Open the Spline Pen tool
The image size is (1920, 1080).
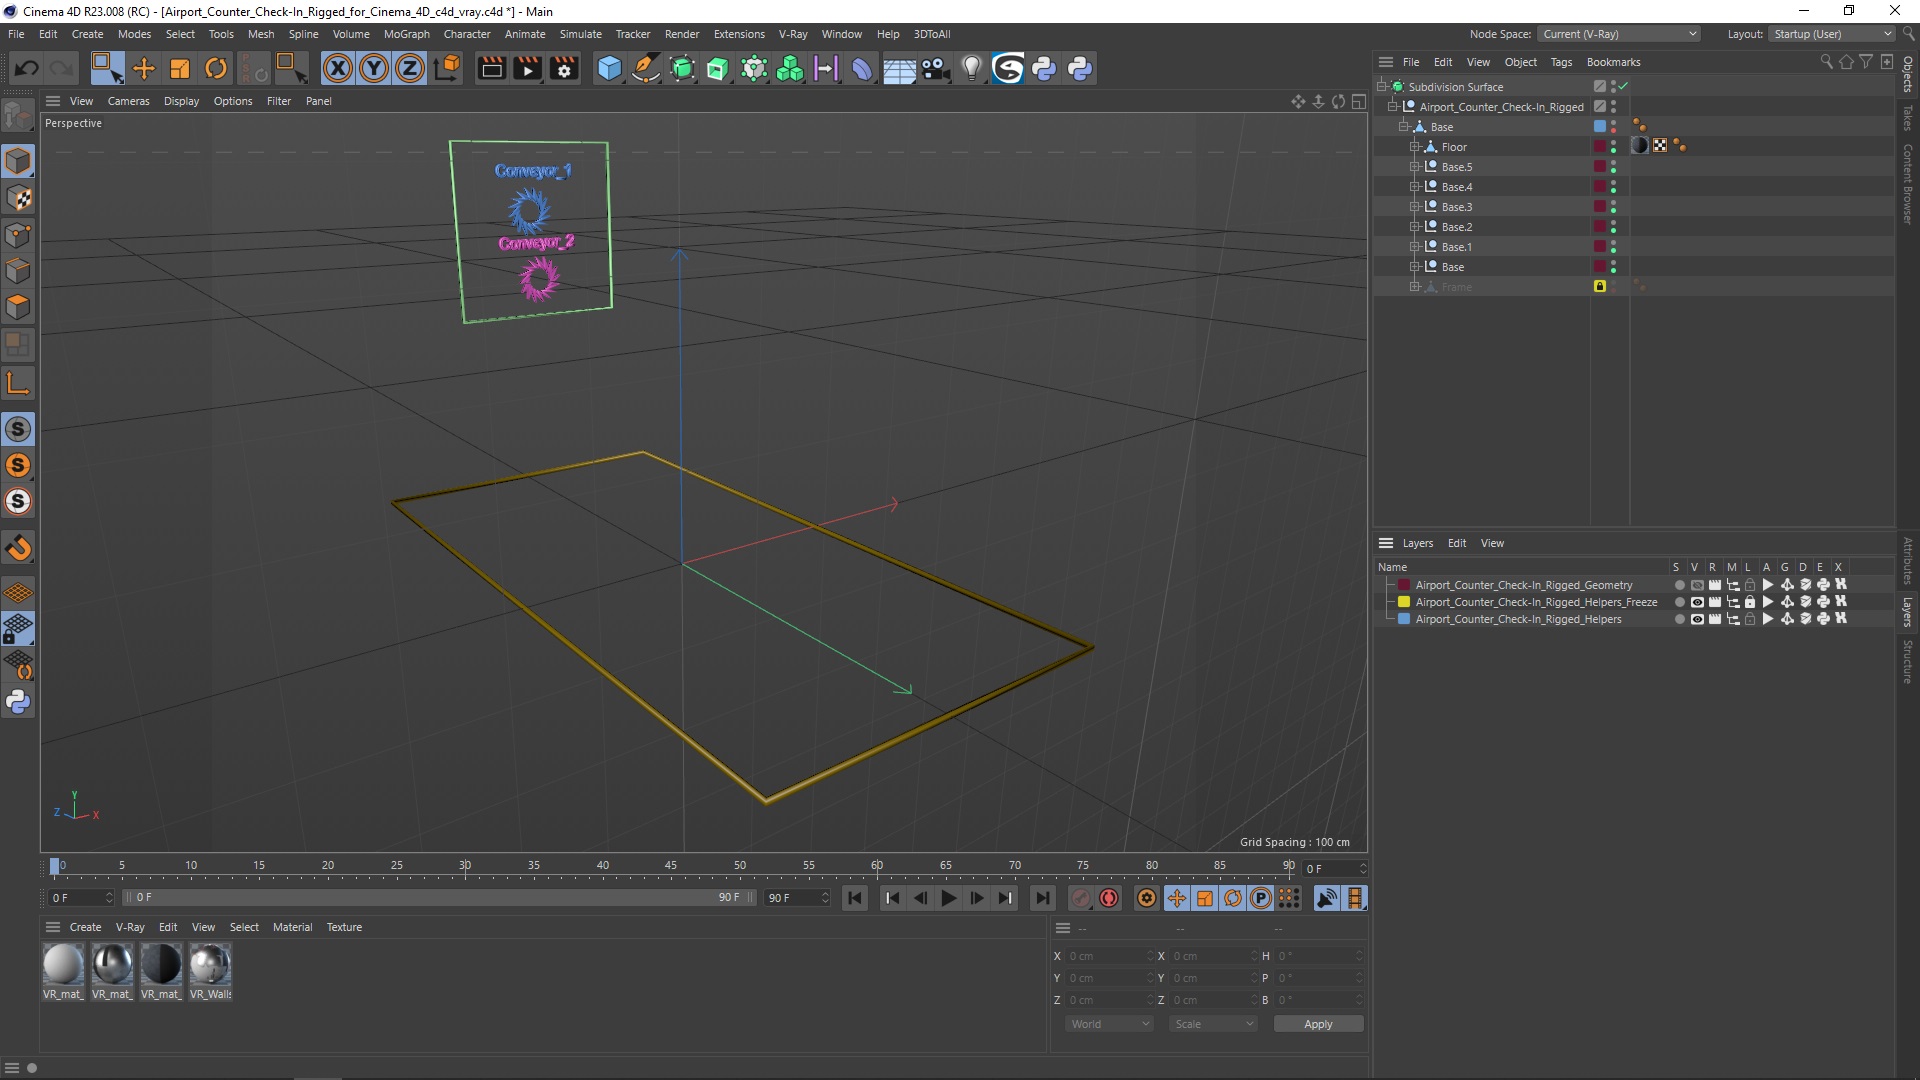click(646, 68)
